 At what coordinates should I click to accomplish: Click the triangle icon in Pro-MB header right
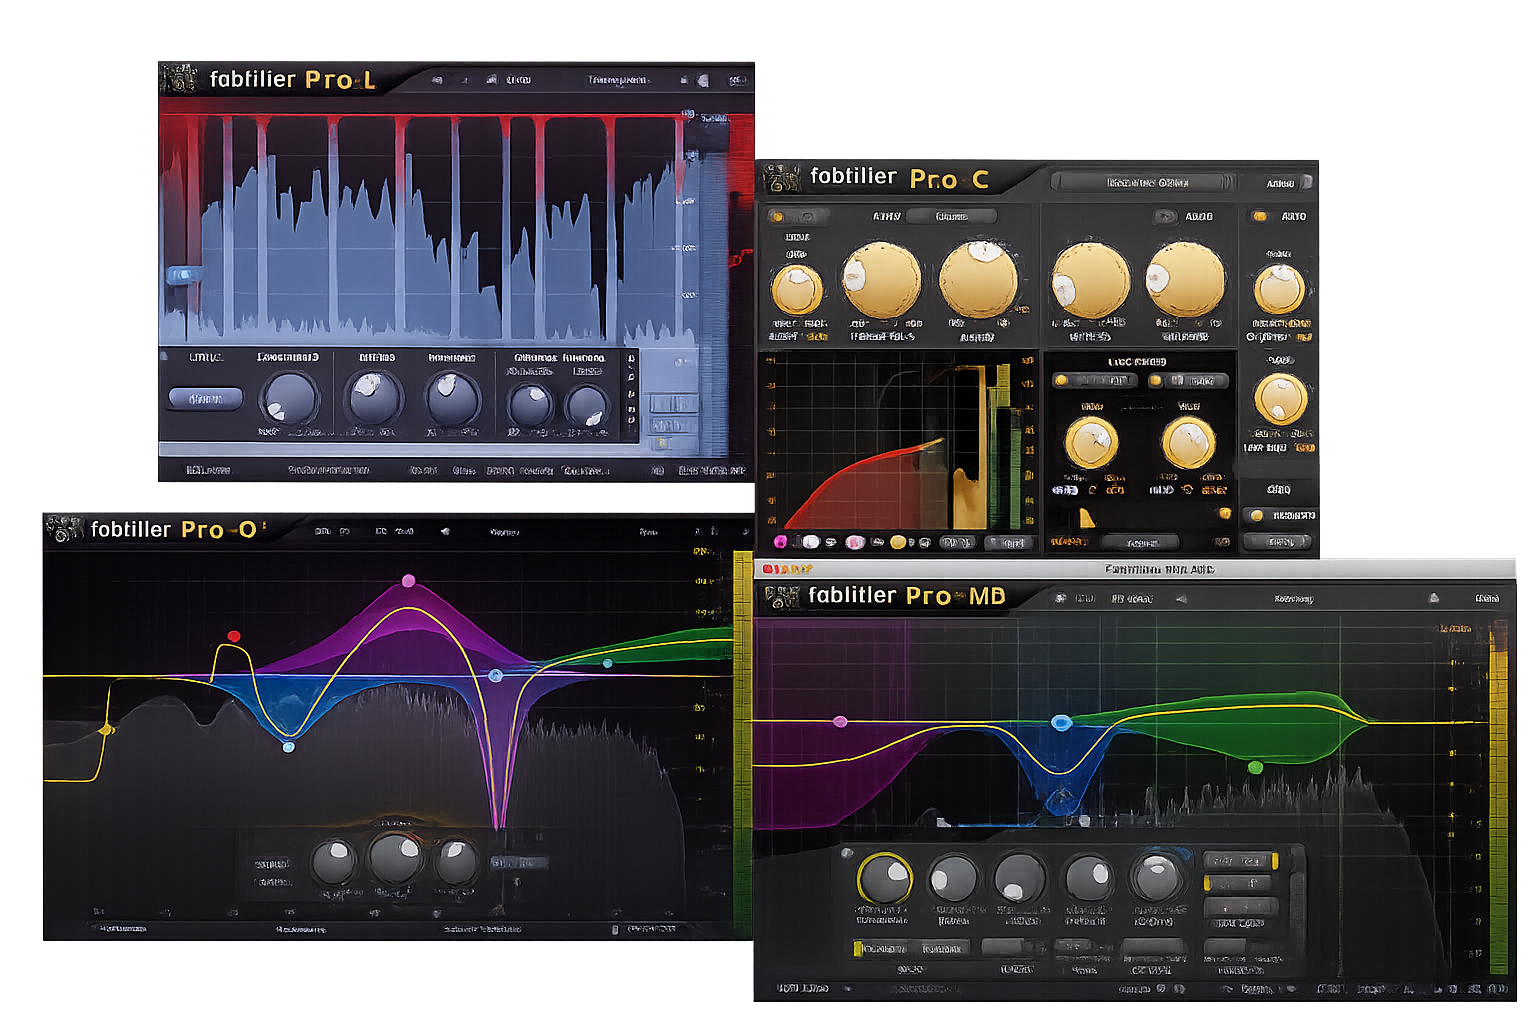pos(1433,598)
